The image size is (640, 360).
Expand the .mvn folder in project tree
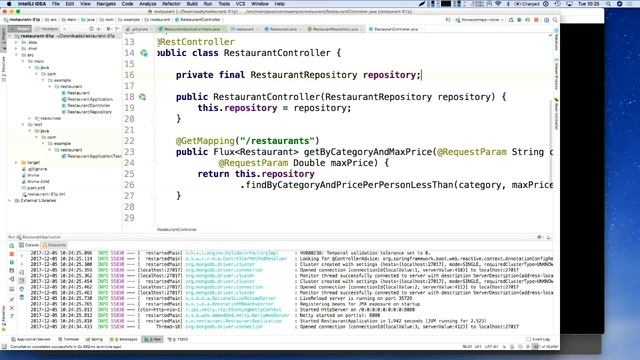tap(16, 49)
